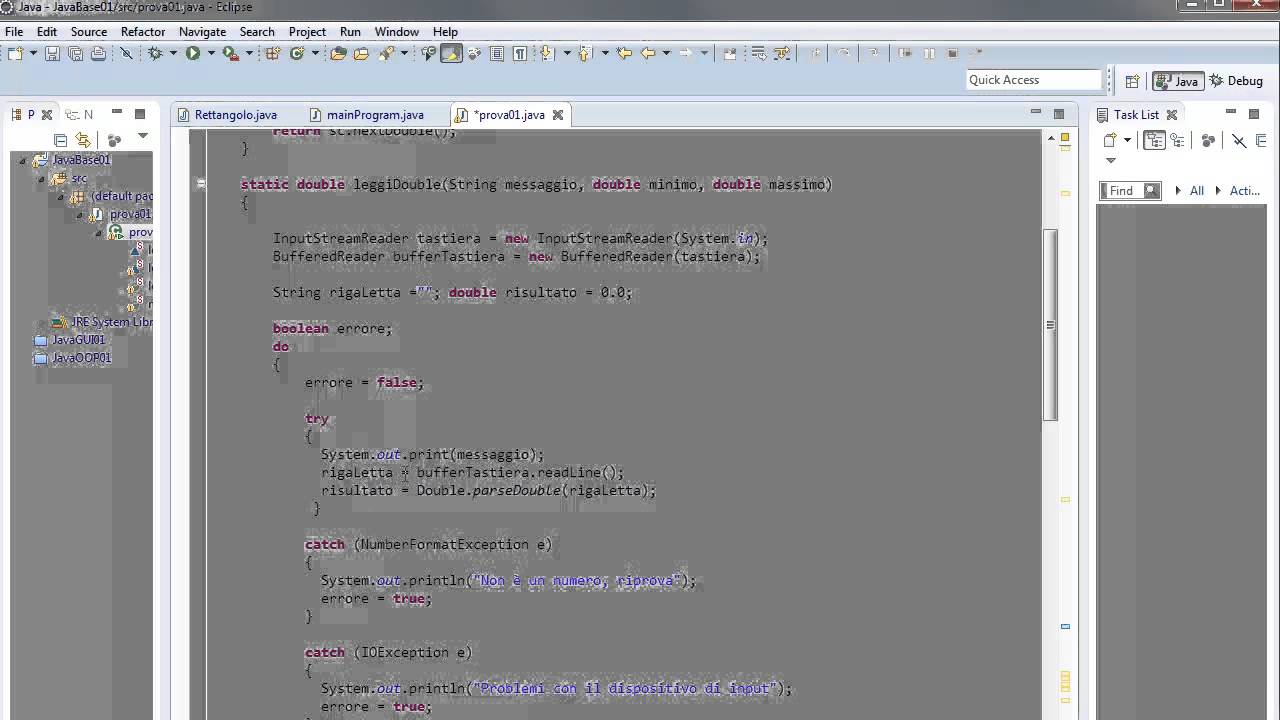
Task: Close the prova01.java editor tab
Action: click(558, 115)
